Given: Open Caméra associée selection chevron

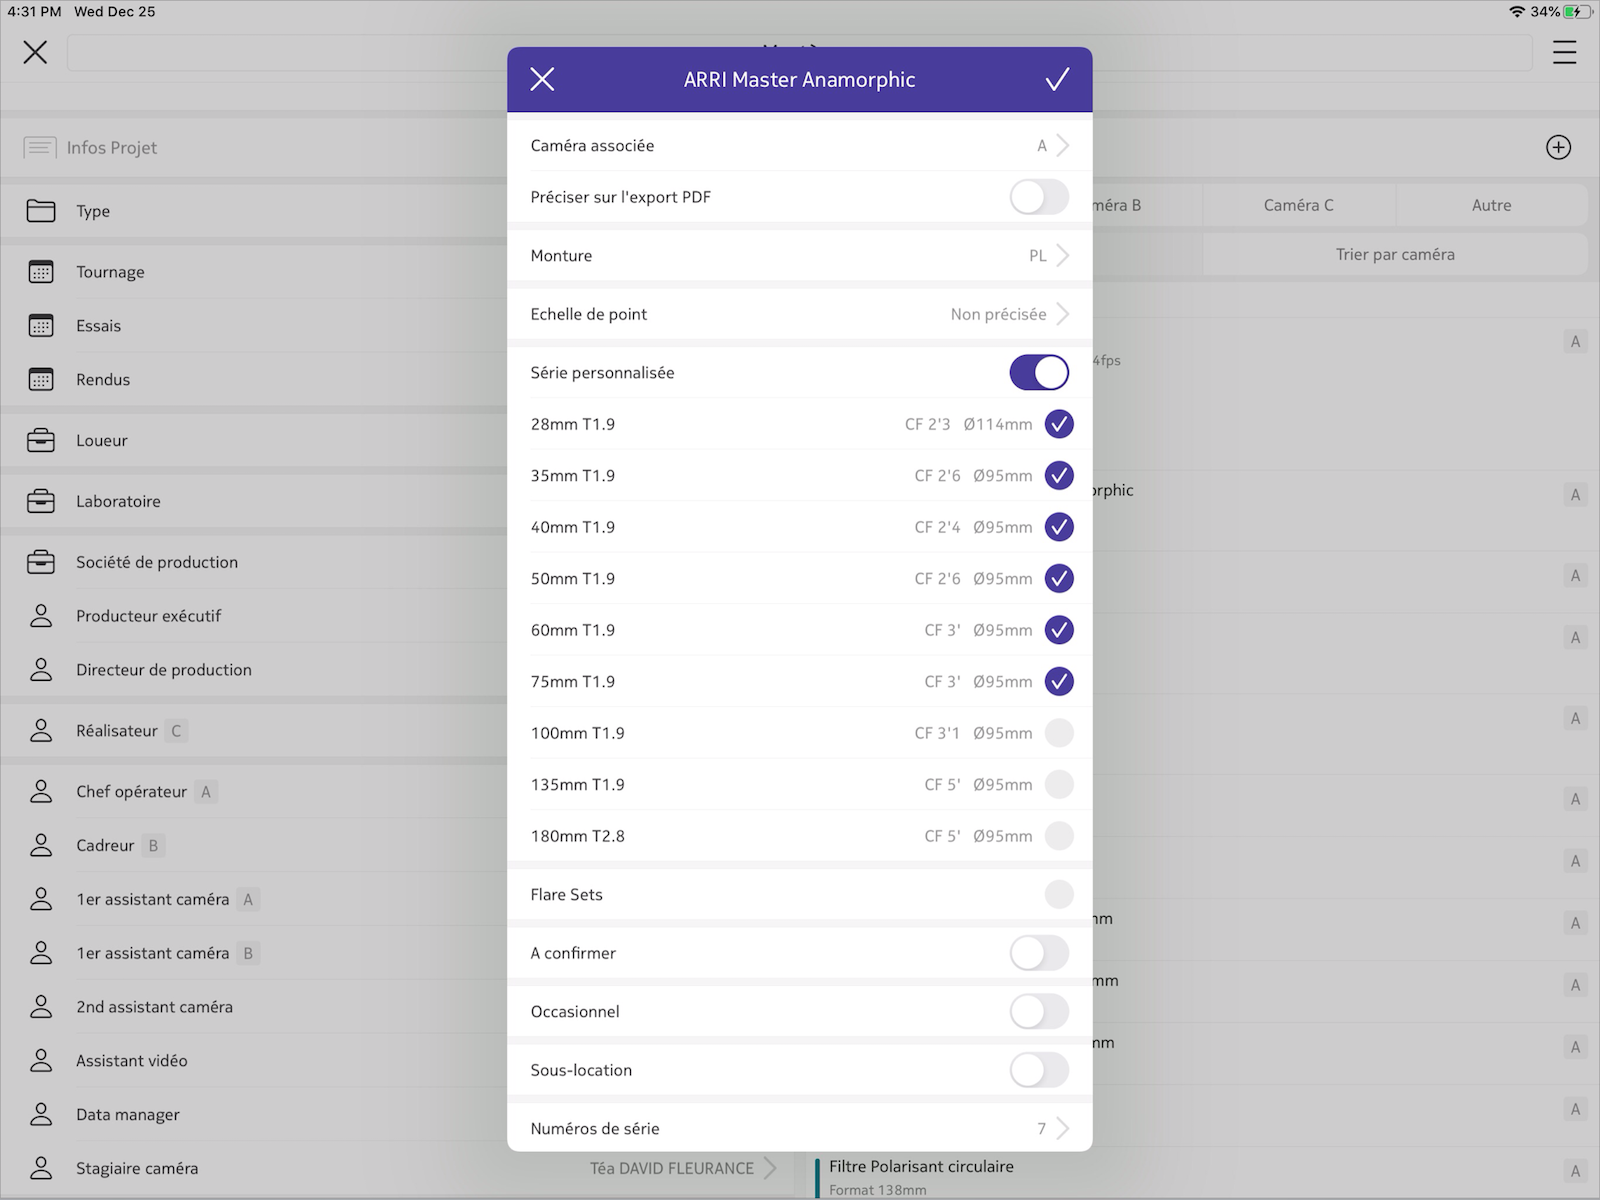Looking at the screenshot, I should pos(1063,146).
